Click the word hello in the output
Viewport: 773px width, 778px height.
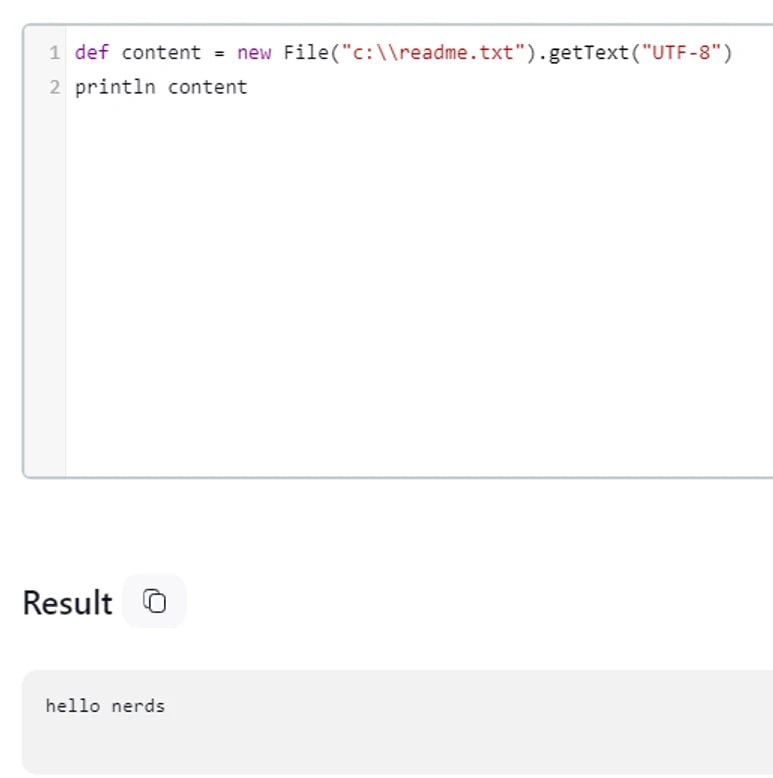pyautogui.click(x=73, y=706)
